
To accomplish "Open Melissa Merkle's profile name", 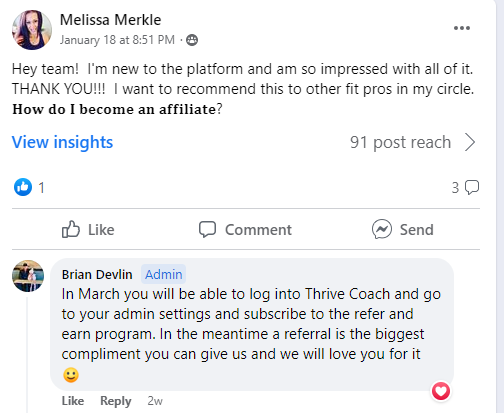I will point(111,20).
